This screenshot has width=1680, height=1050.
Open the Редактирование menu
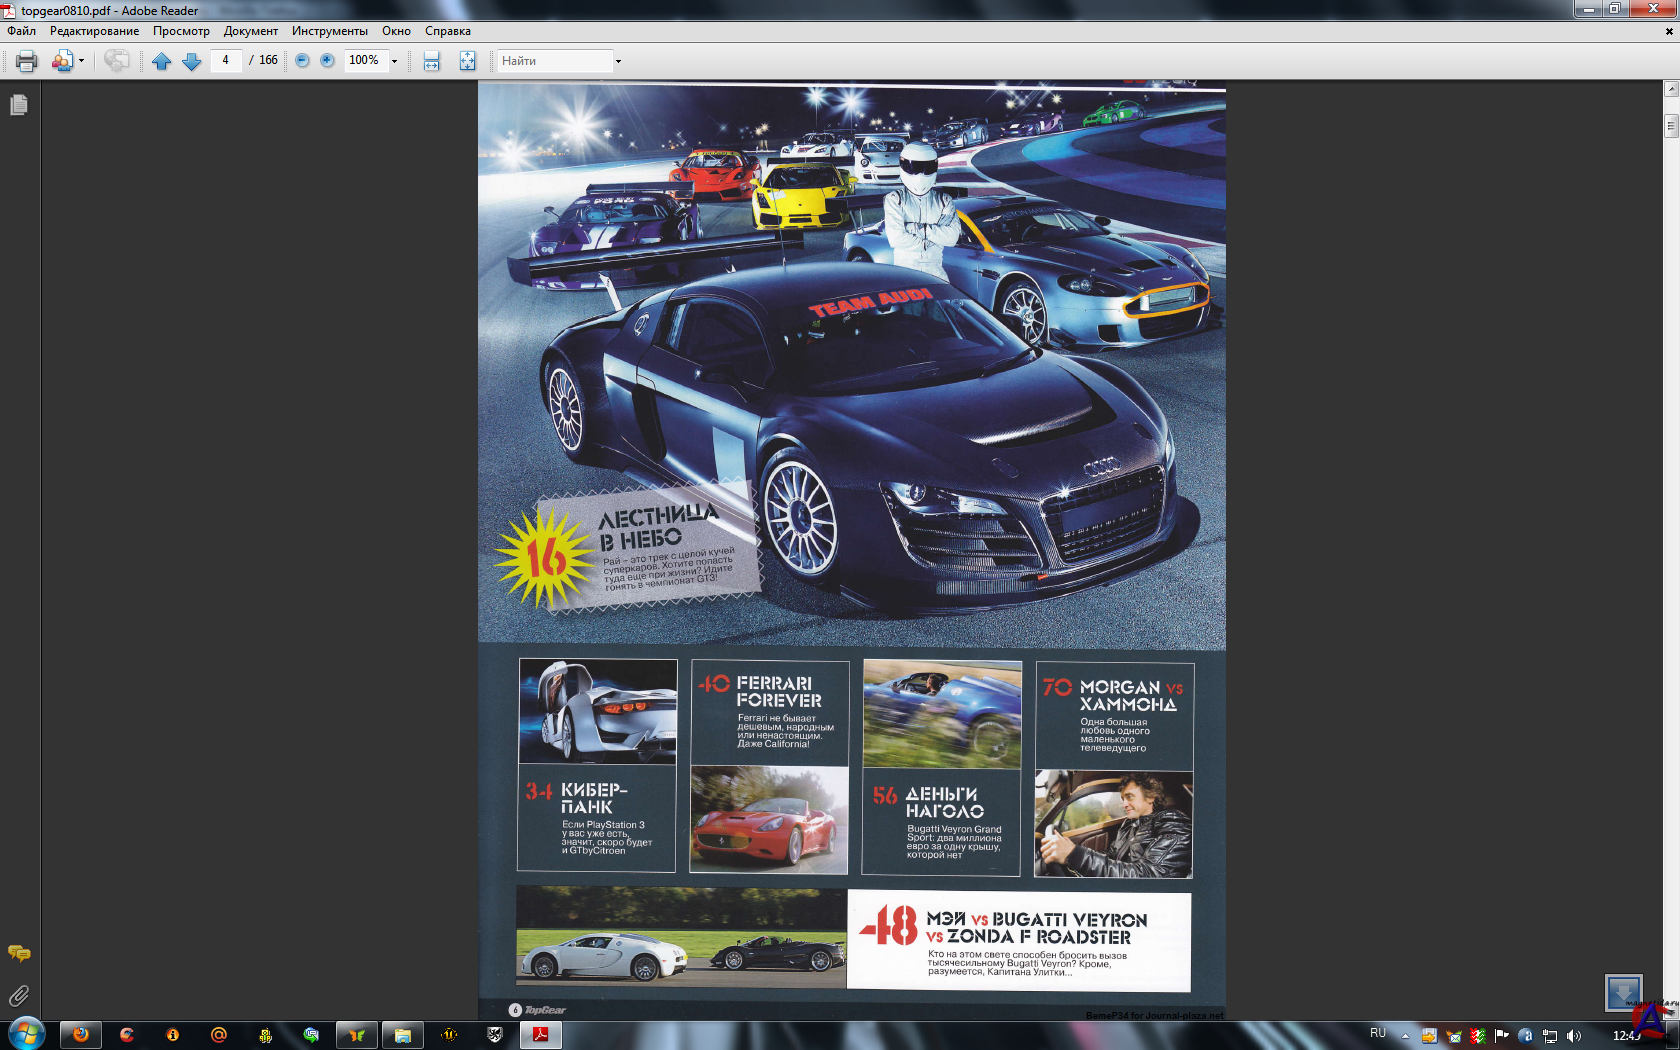click(x=95, y=31)
